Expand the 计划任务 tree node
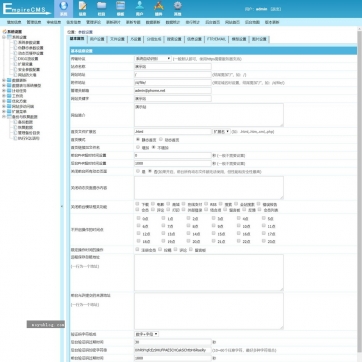This screenshot has height=362, width=362. tap(4, 91)
